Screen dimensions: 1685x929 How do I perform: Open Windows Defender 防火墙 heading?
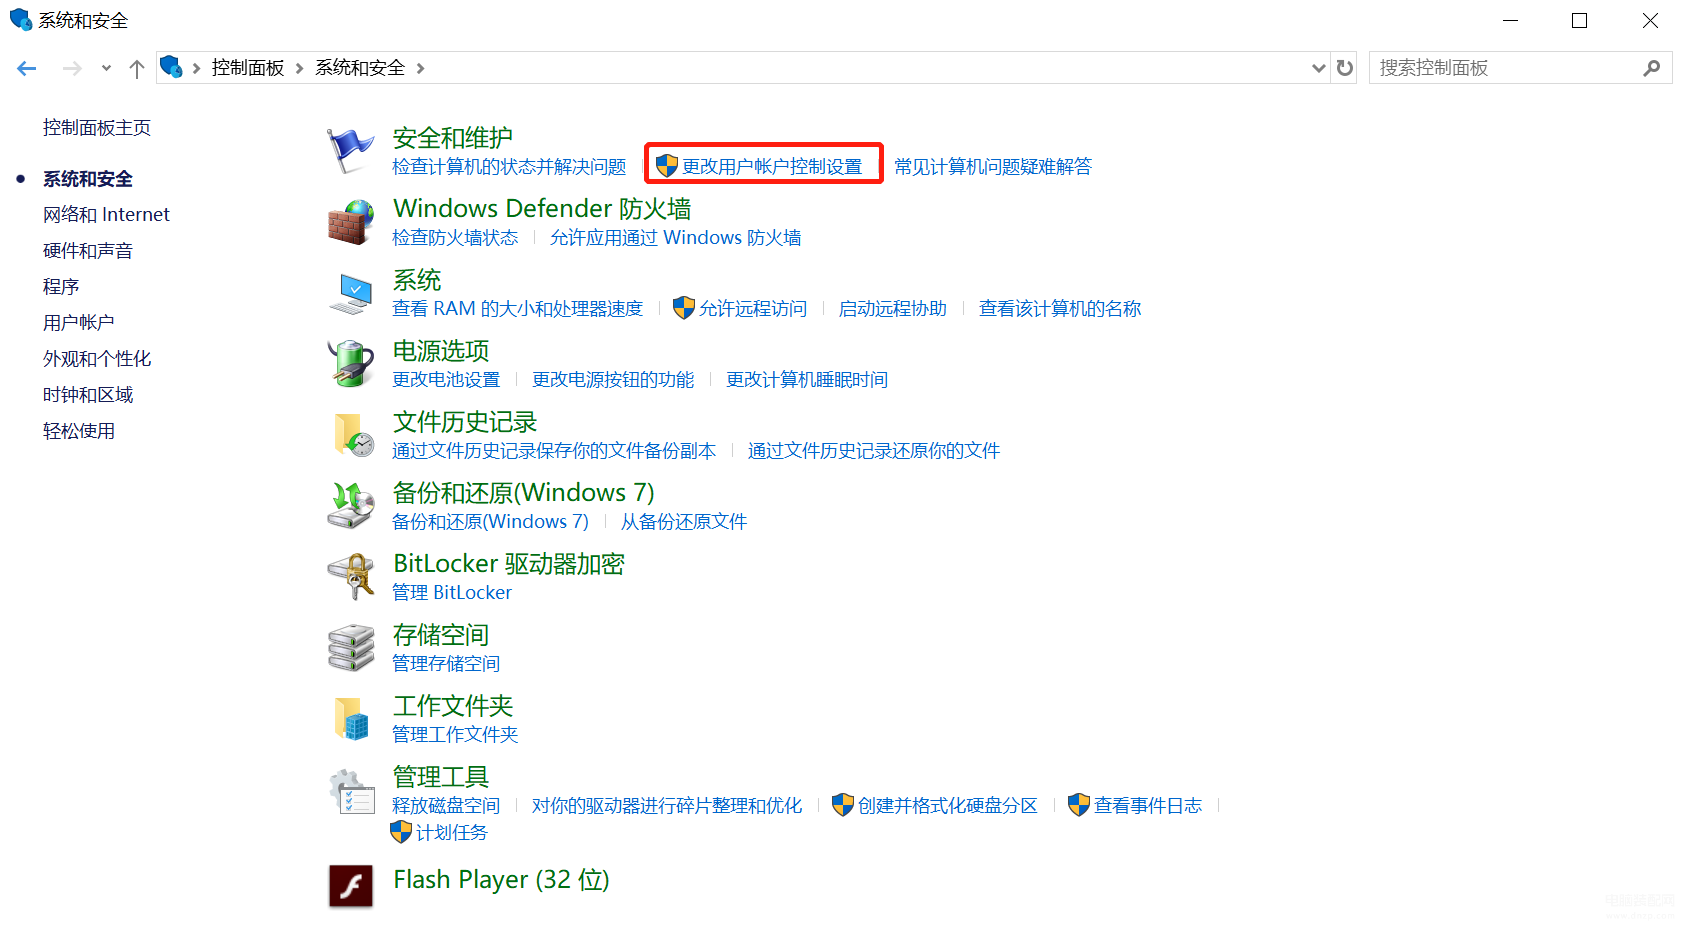(x=542, y=208)
